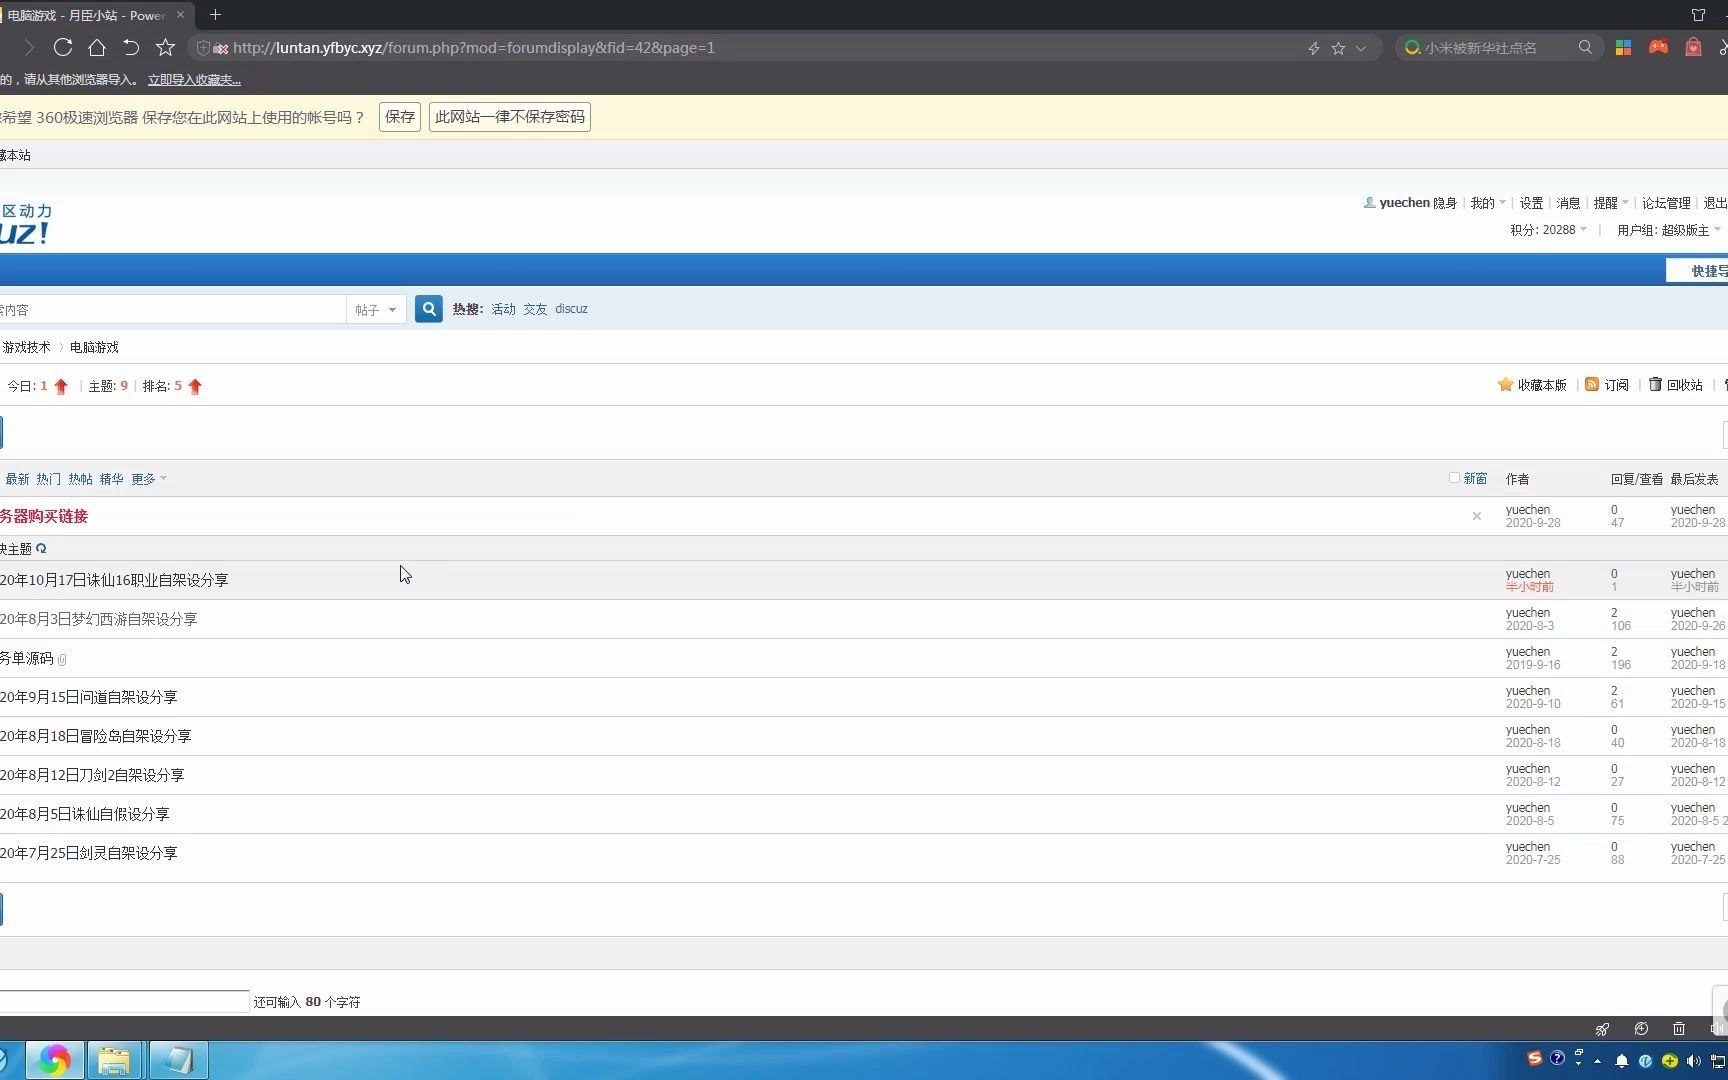
Task: Click the refresh icon beside 主题
Action: click(41, 548)
